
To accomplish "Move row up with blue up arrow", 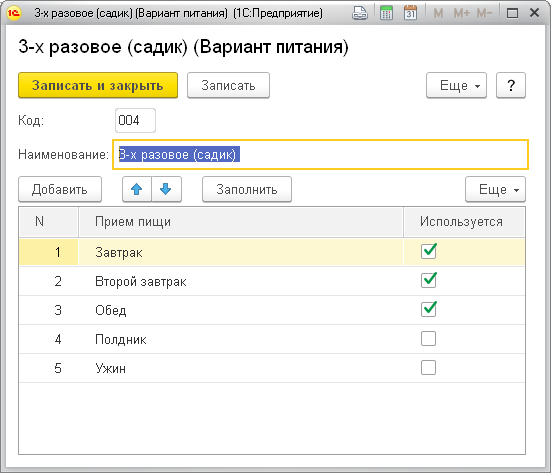I will (x=137, y=189).
